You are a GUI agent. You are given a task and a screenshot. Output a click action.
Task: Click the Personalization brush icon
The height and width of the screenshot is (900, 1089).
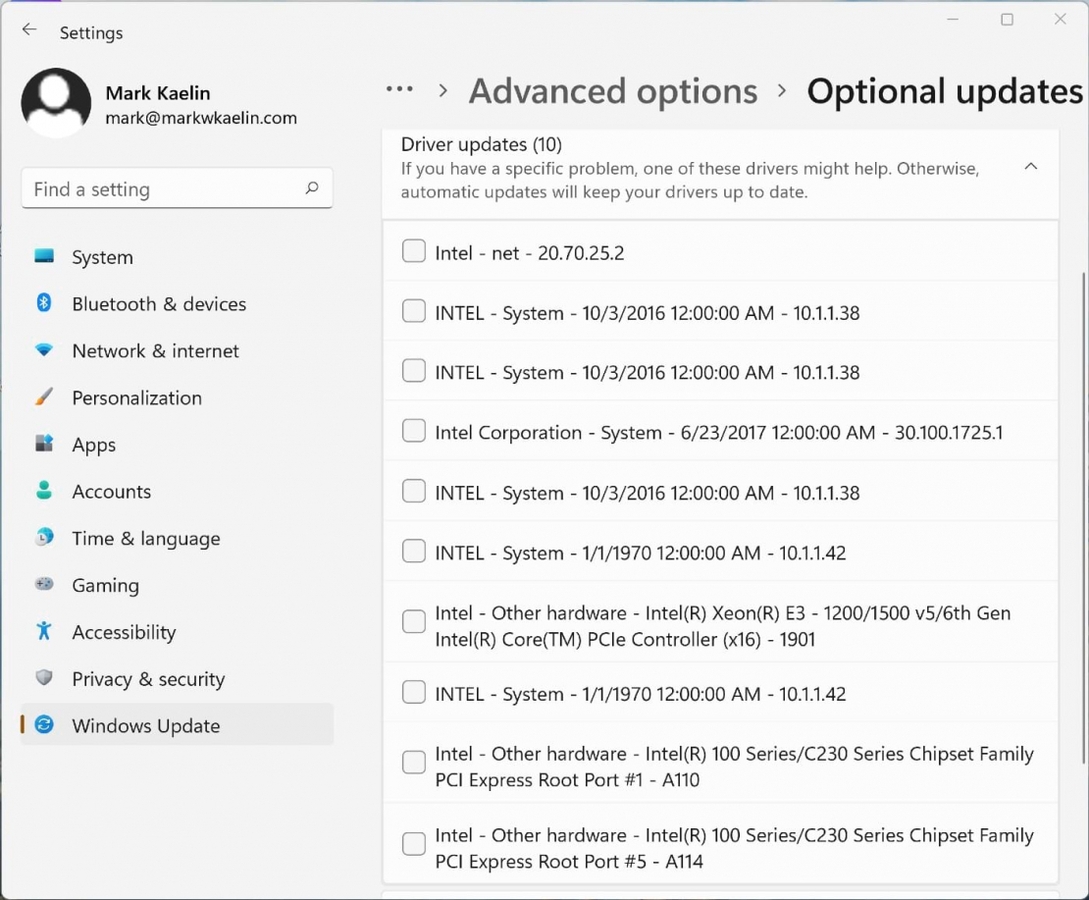(x=44, y=398)
